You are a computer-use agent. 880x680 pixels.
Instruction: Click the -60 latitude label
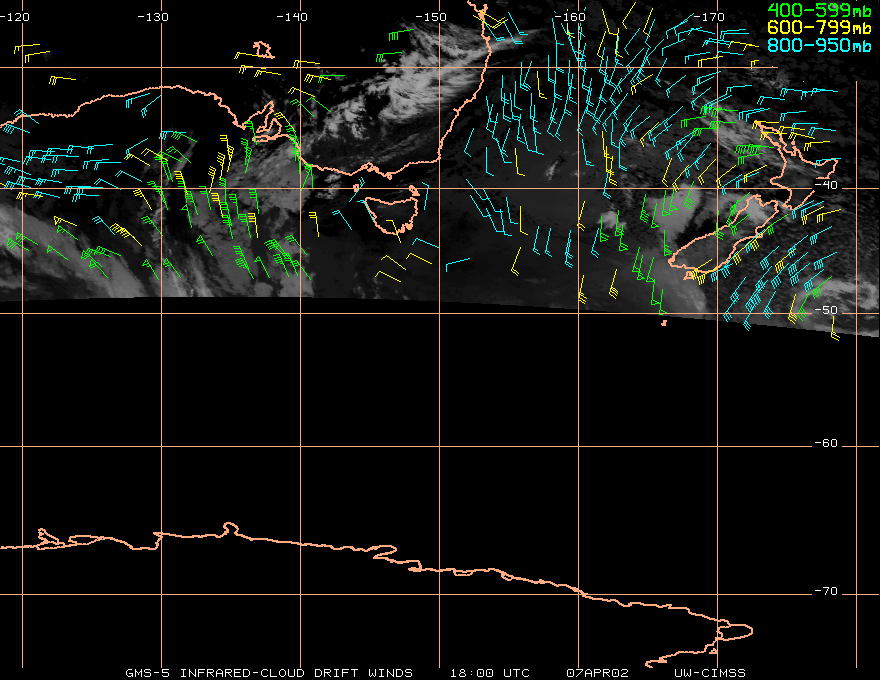tap(826, 443)
